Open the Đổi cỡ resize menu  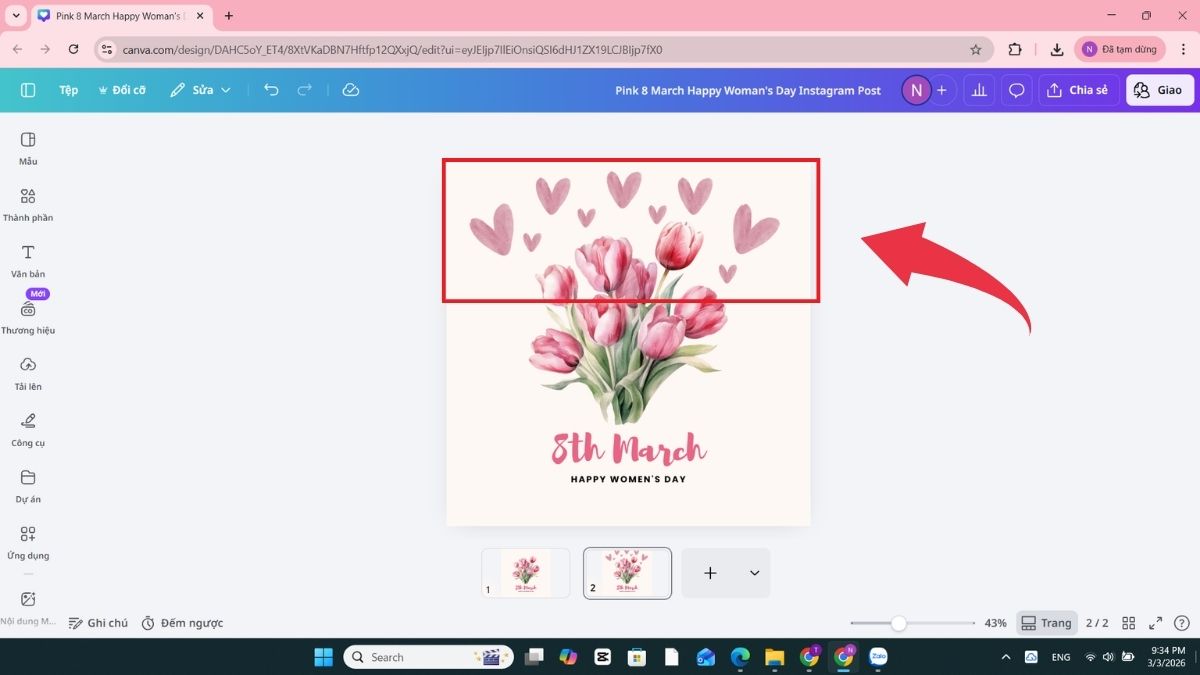point(122,90)
